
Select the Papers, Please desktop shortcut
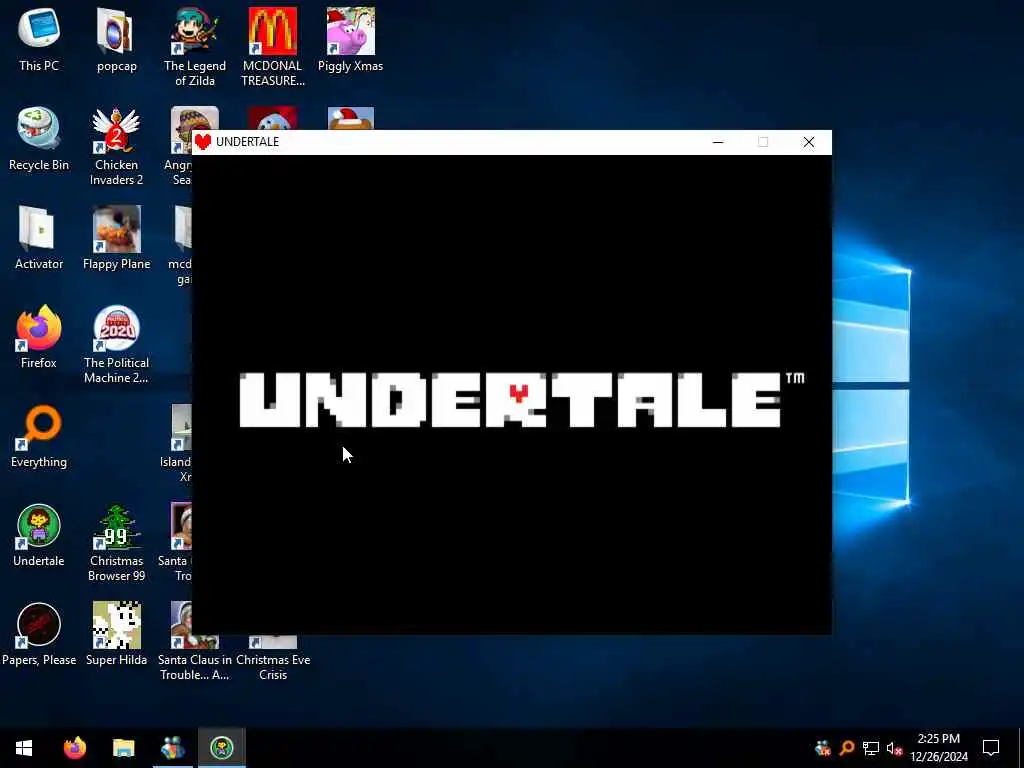click(x=39, y=634)
